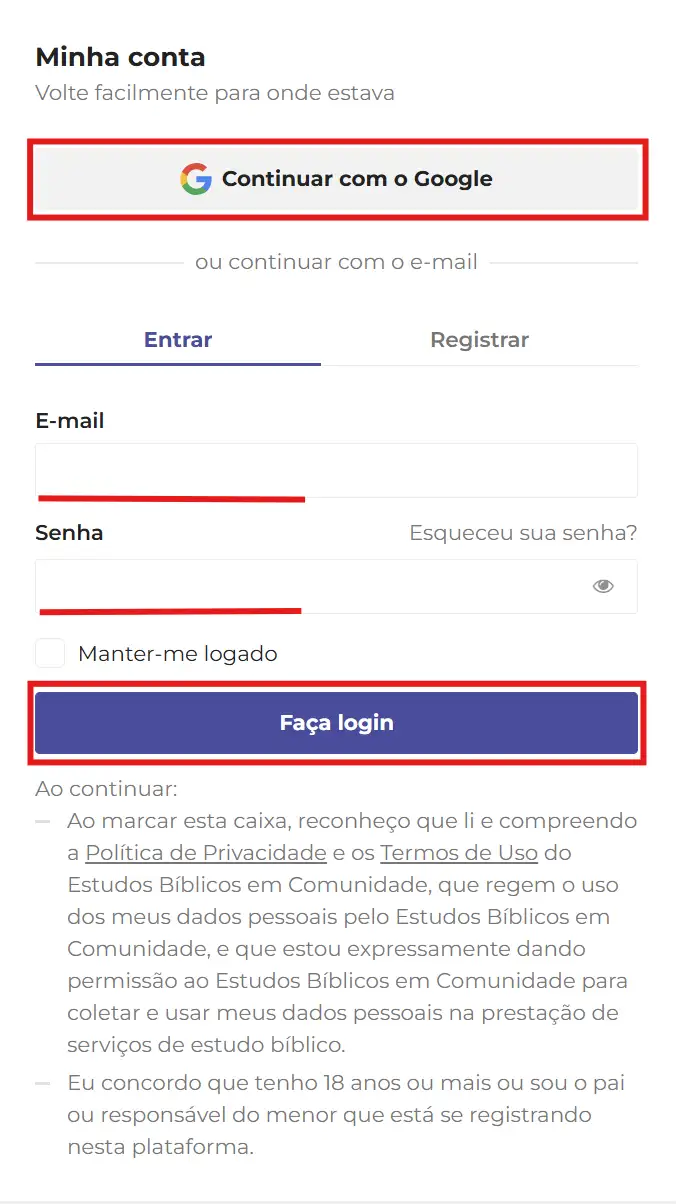Open the Registrar tab
This screenshot has width=676, height=1204.
(x=479, y=340)
